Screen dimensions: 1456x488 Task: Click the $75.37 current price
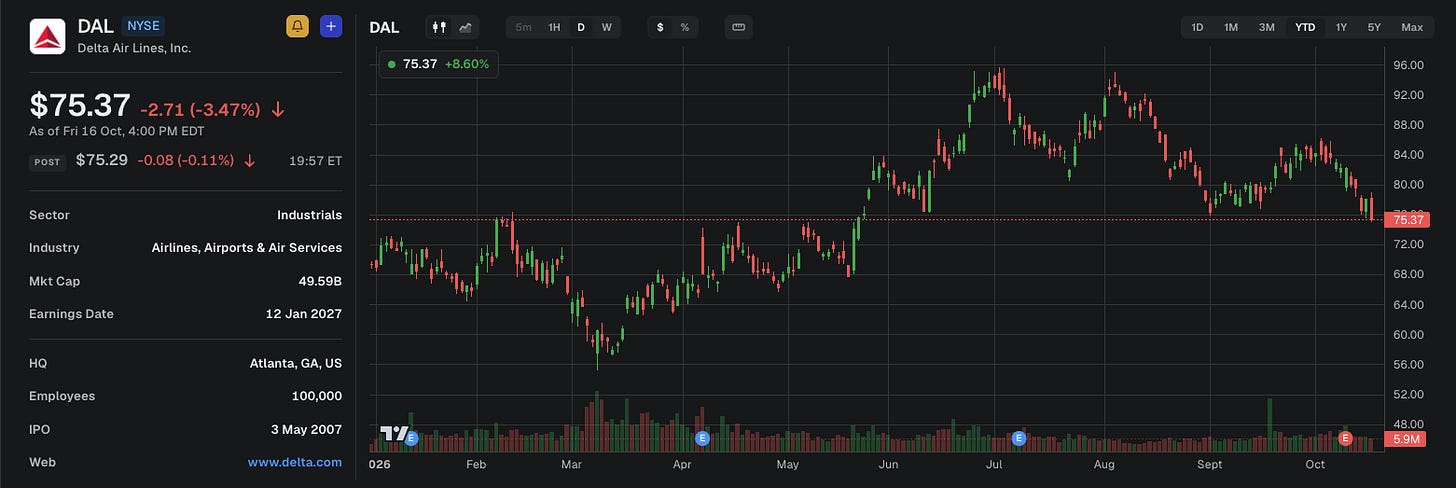click(80, 106)
